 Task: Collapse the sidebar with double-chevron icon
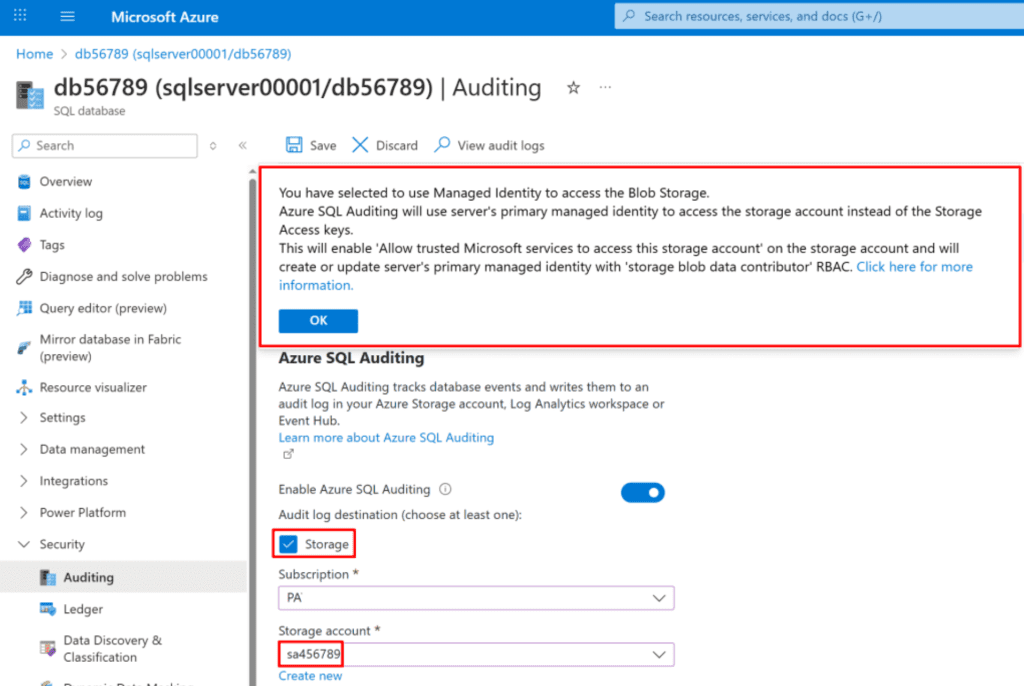[x=242, y=146]
